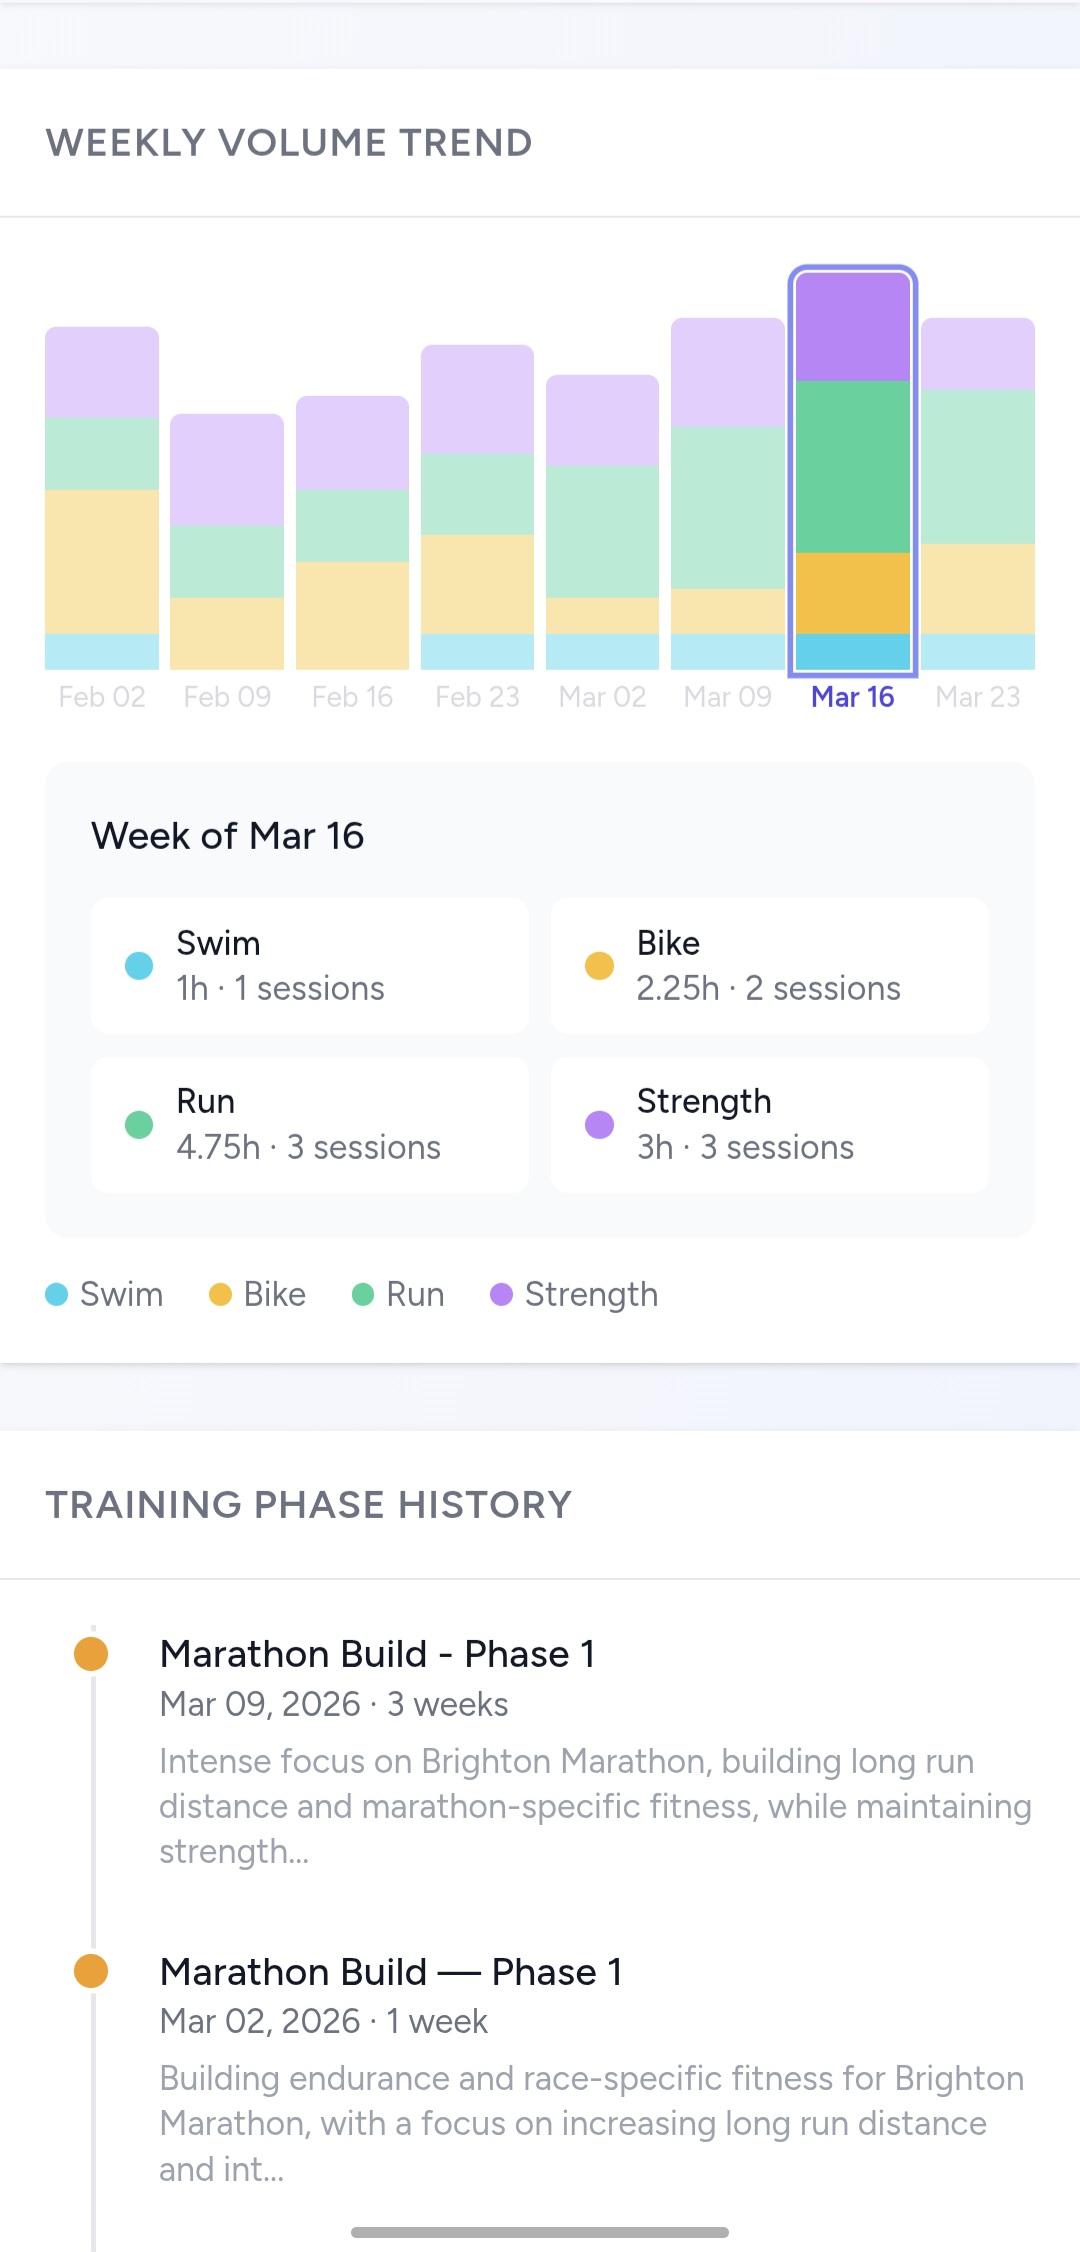Open the Training Phase History section
This screenshot has height=2252, width=1080.
point(309,1504)
